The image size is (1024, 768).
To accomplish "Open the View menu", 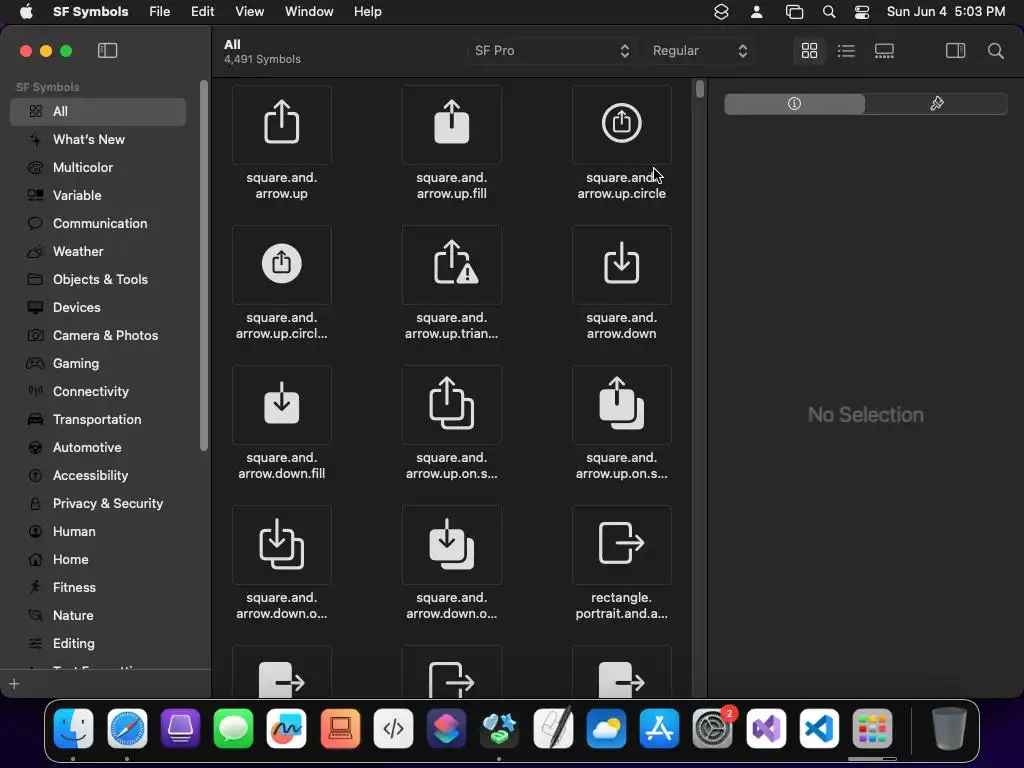I will 249,12.
